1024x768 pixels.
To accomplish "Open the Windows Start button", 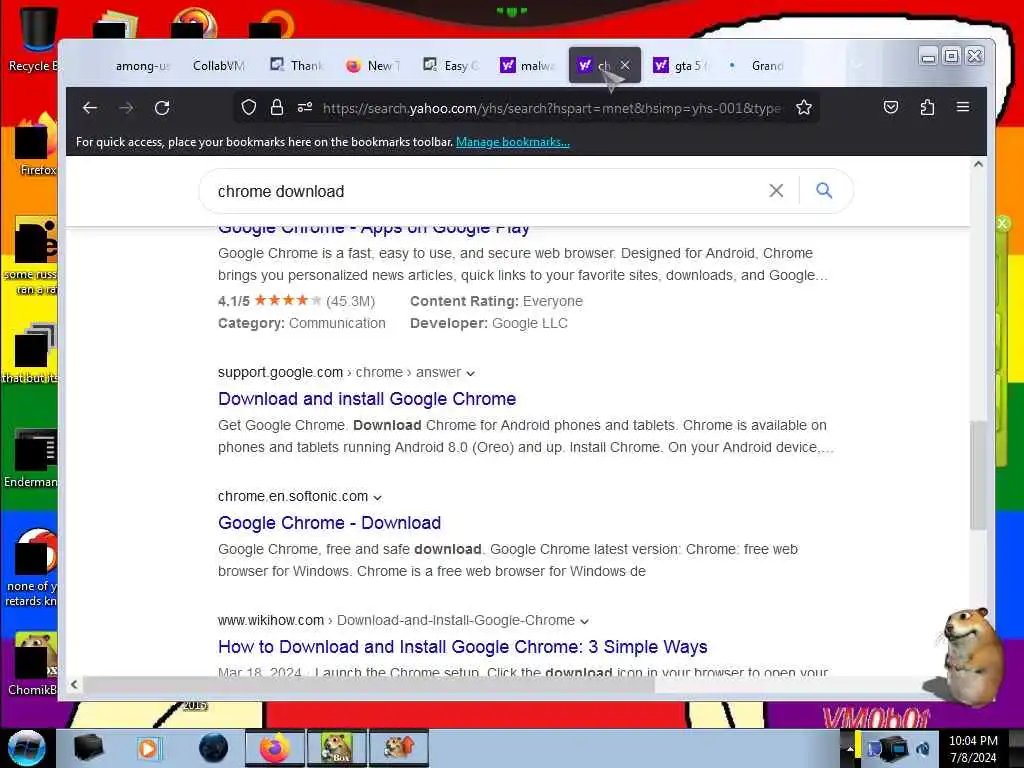I will tap(27, 748).
